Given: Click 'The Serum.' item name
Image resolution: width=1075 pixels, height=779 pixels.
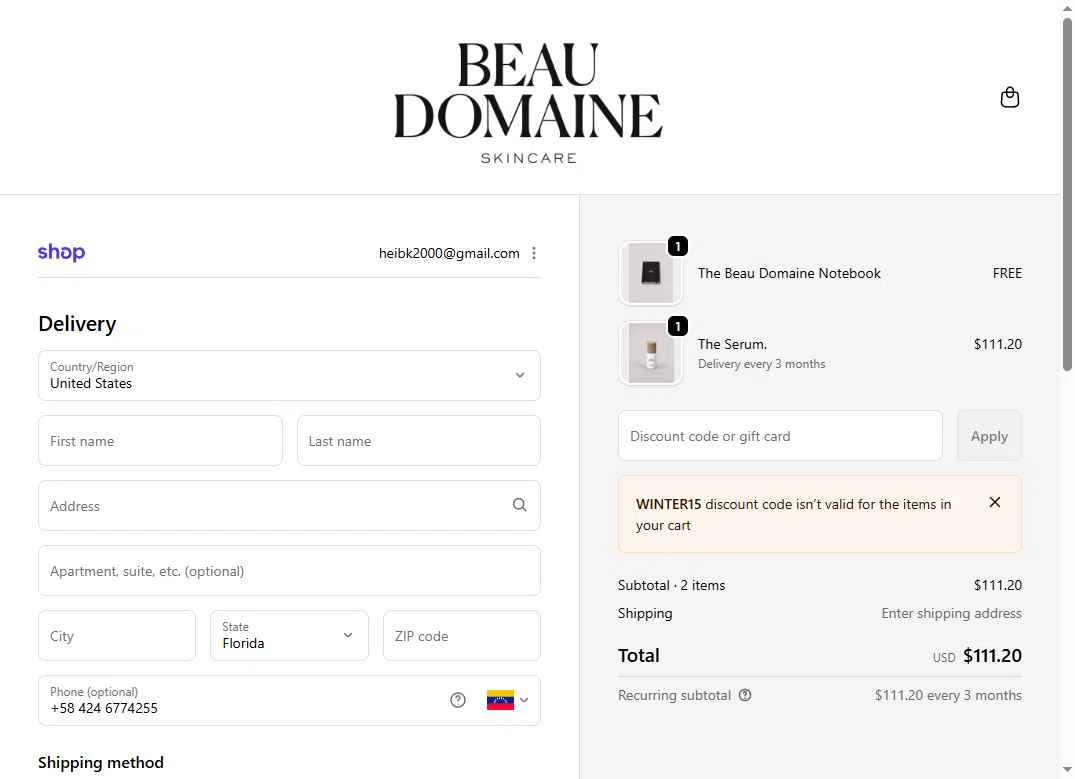Looking at the screenshot, I should [x=732, y=344].
